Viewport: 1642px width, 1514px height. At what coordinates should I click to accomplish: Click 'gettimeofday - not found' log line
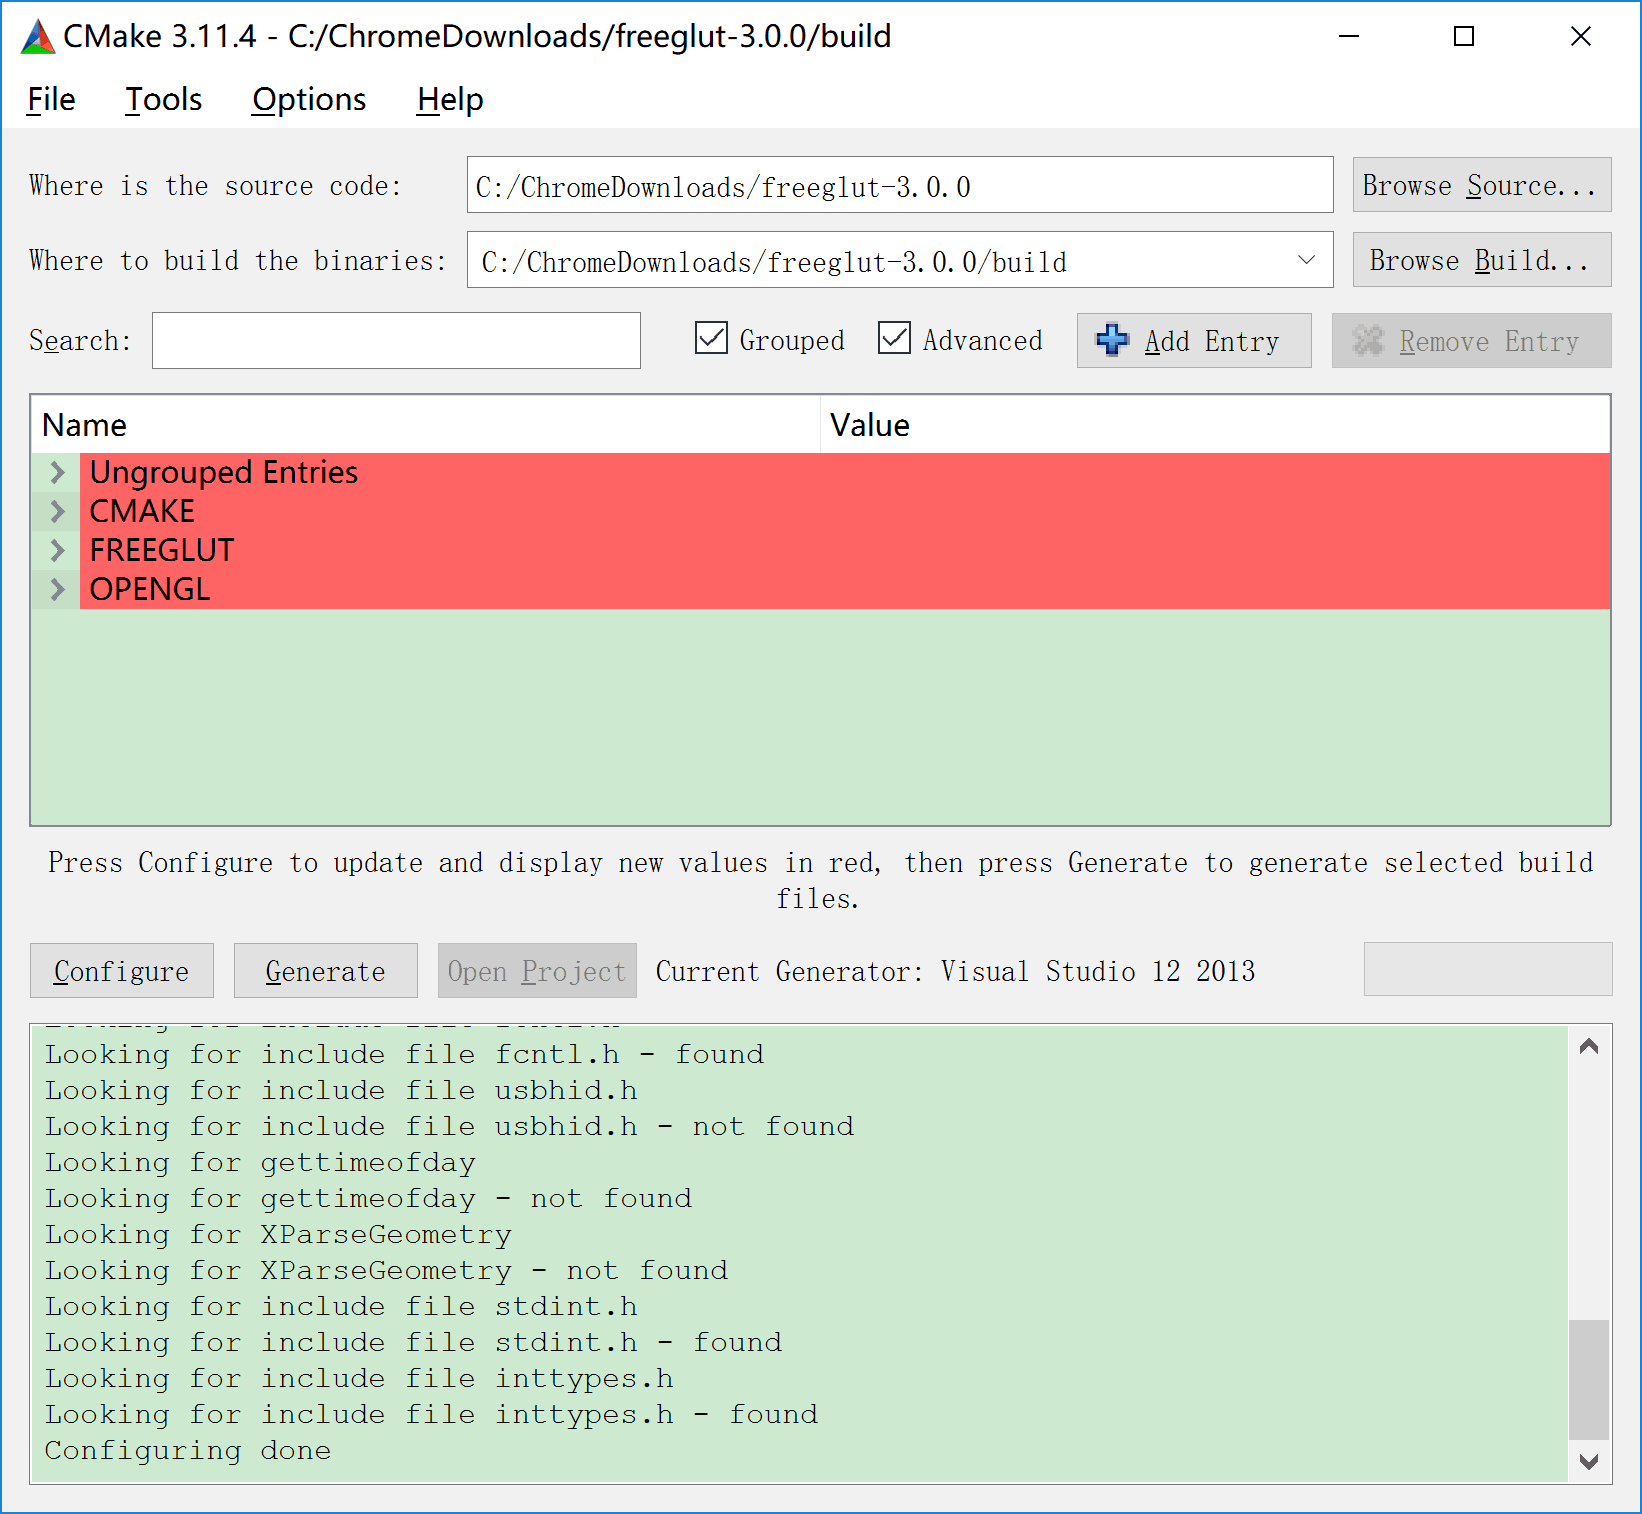tap(368, 1199)
